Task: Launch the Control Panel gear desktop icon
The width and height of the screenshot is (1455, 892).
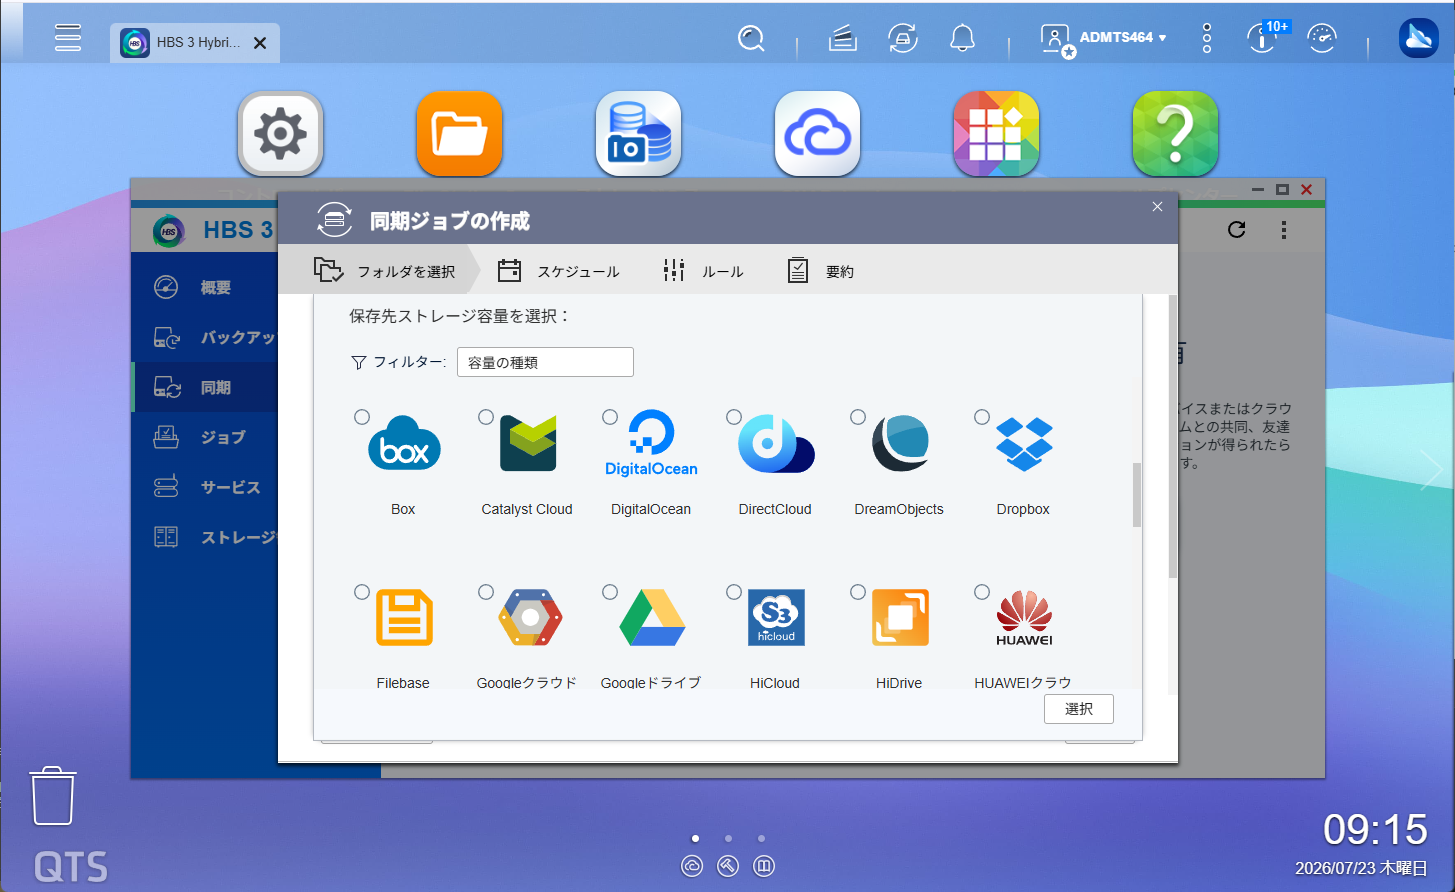Action: click(x=280, y=134)
